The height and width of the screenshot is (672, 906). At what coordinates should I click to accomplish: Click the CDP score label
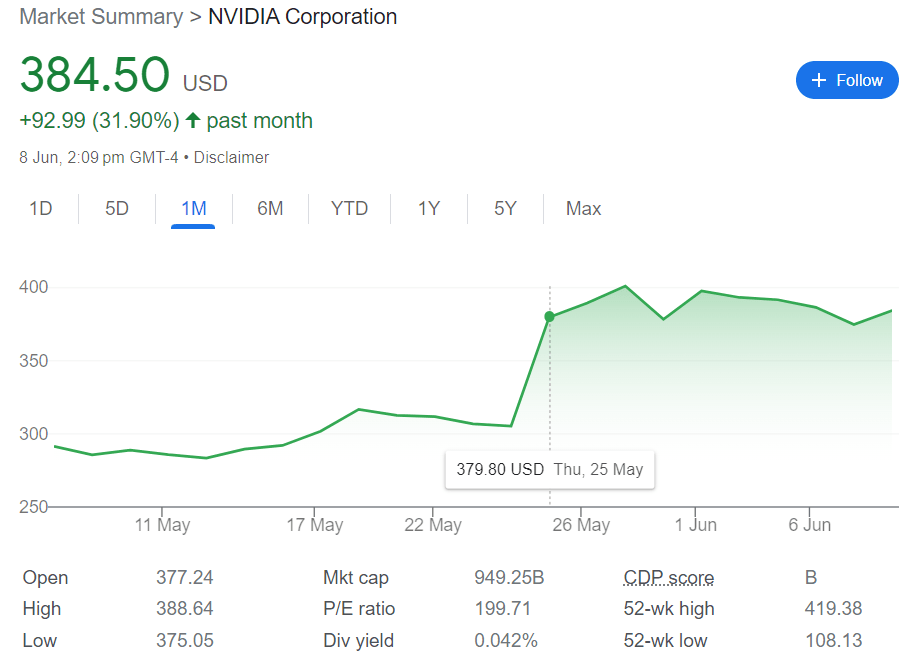pos(668,577)
